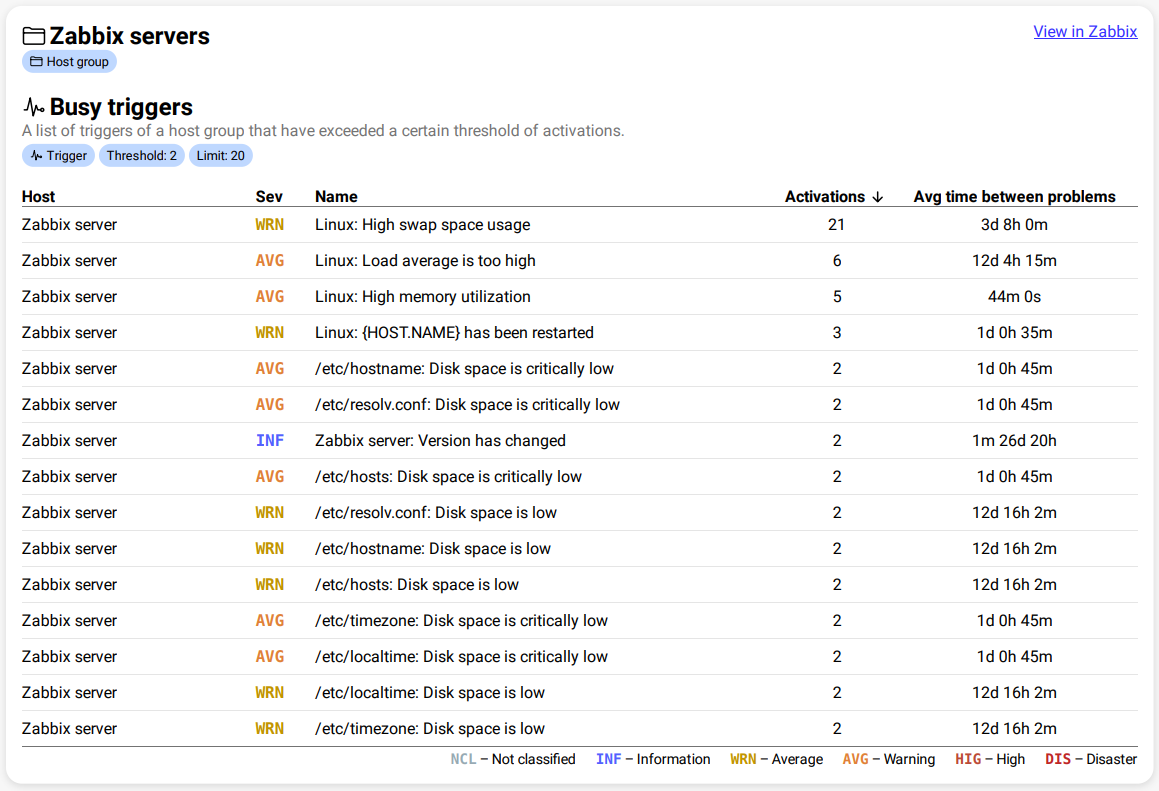Viewport: 1159px width, 791px height.
Task: Click the INF severity badge in Version changed row
Action: [270, 441]
